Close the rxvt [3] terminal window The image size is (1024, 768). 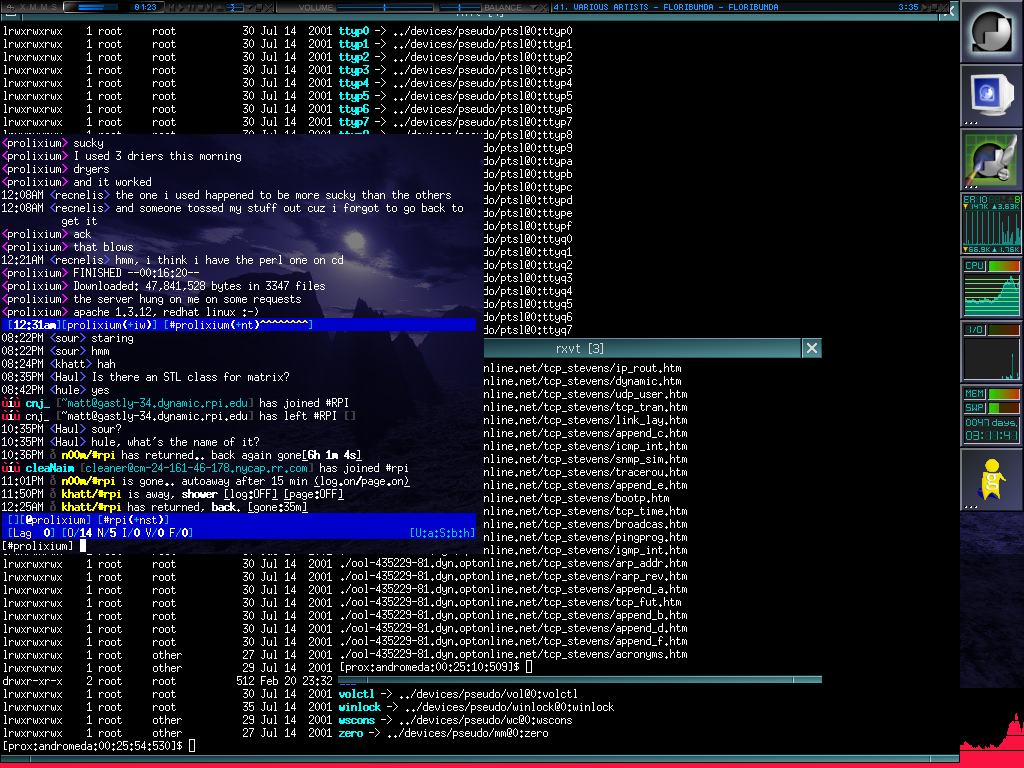pos(812,348)
